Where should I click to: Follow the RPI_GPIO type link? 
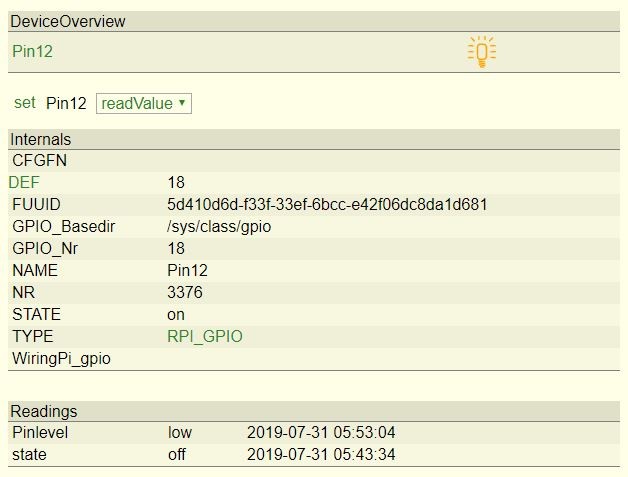pos(204,336)
